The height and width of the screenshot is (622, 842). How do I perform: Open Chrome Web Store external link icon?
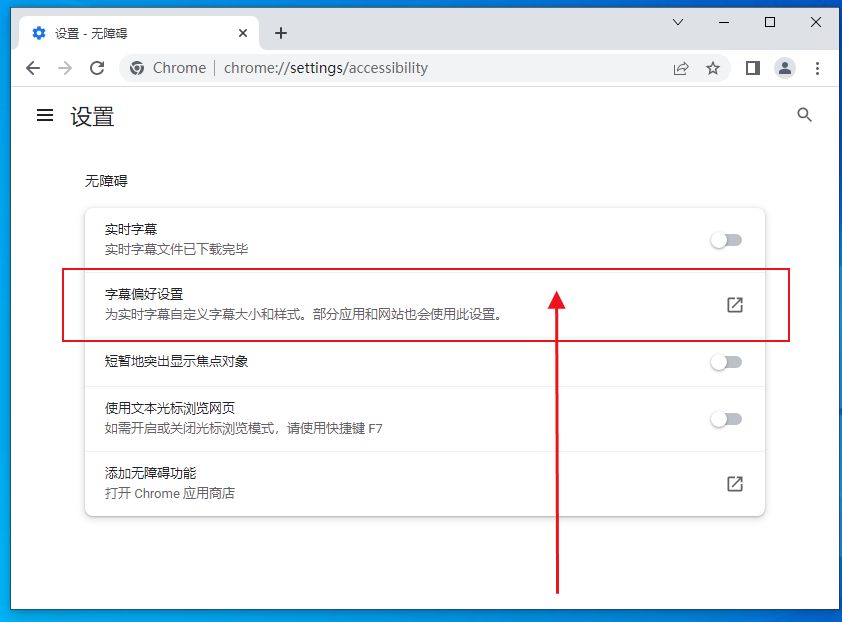(735, 483)
